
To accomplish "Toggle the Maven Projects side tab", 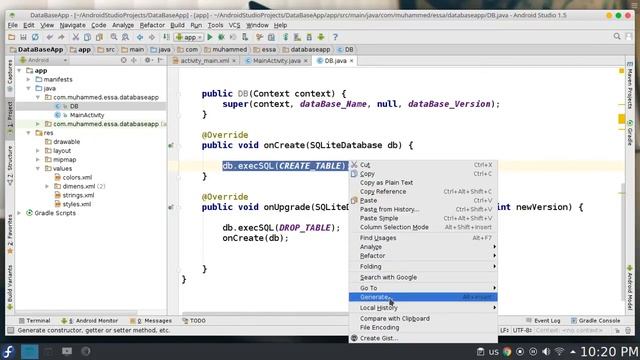I will [x=630, y=85].
